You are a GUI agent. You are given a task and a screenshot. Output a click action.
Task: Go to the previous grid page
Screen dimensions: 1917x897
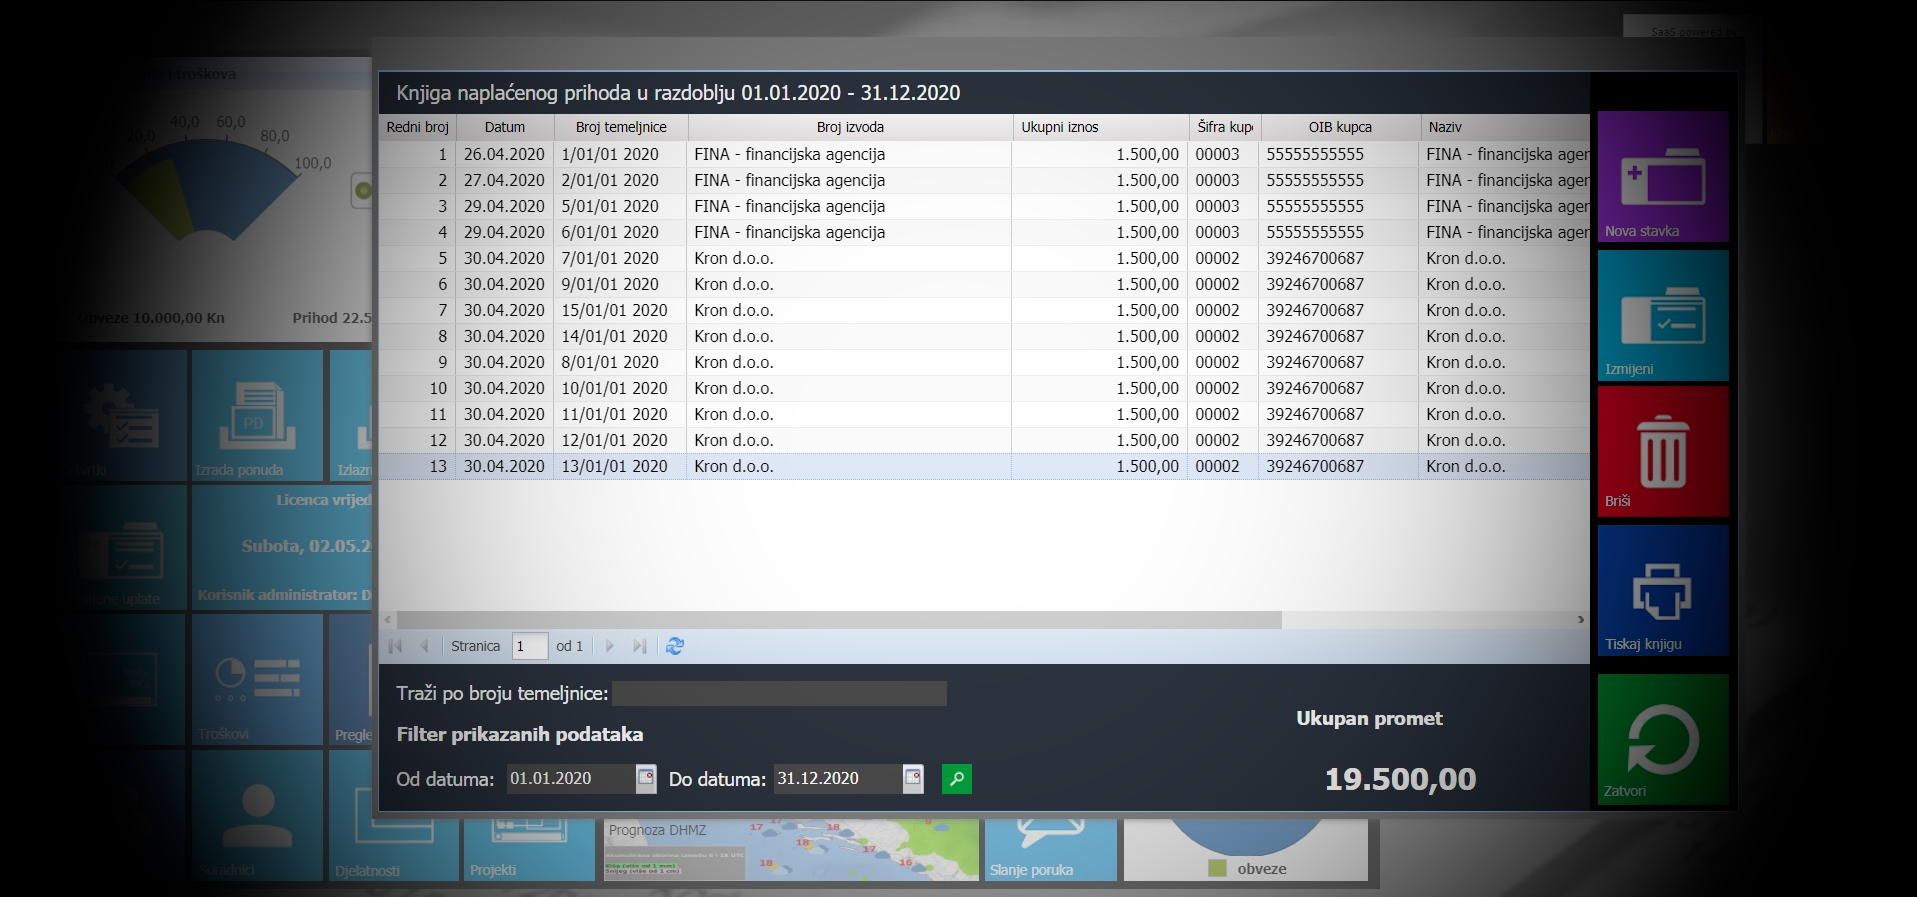(x=425, y=646)
